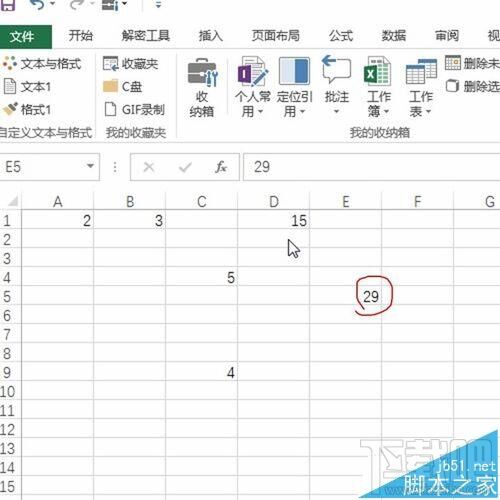Click the Redo arrow icon
This screenshot has height=500, width=500.
pos(76,4)
